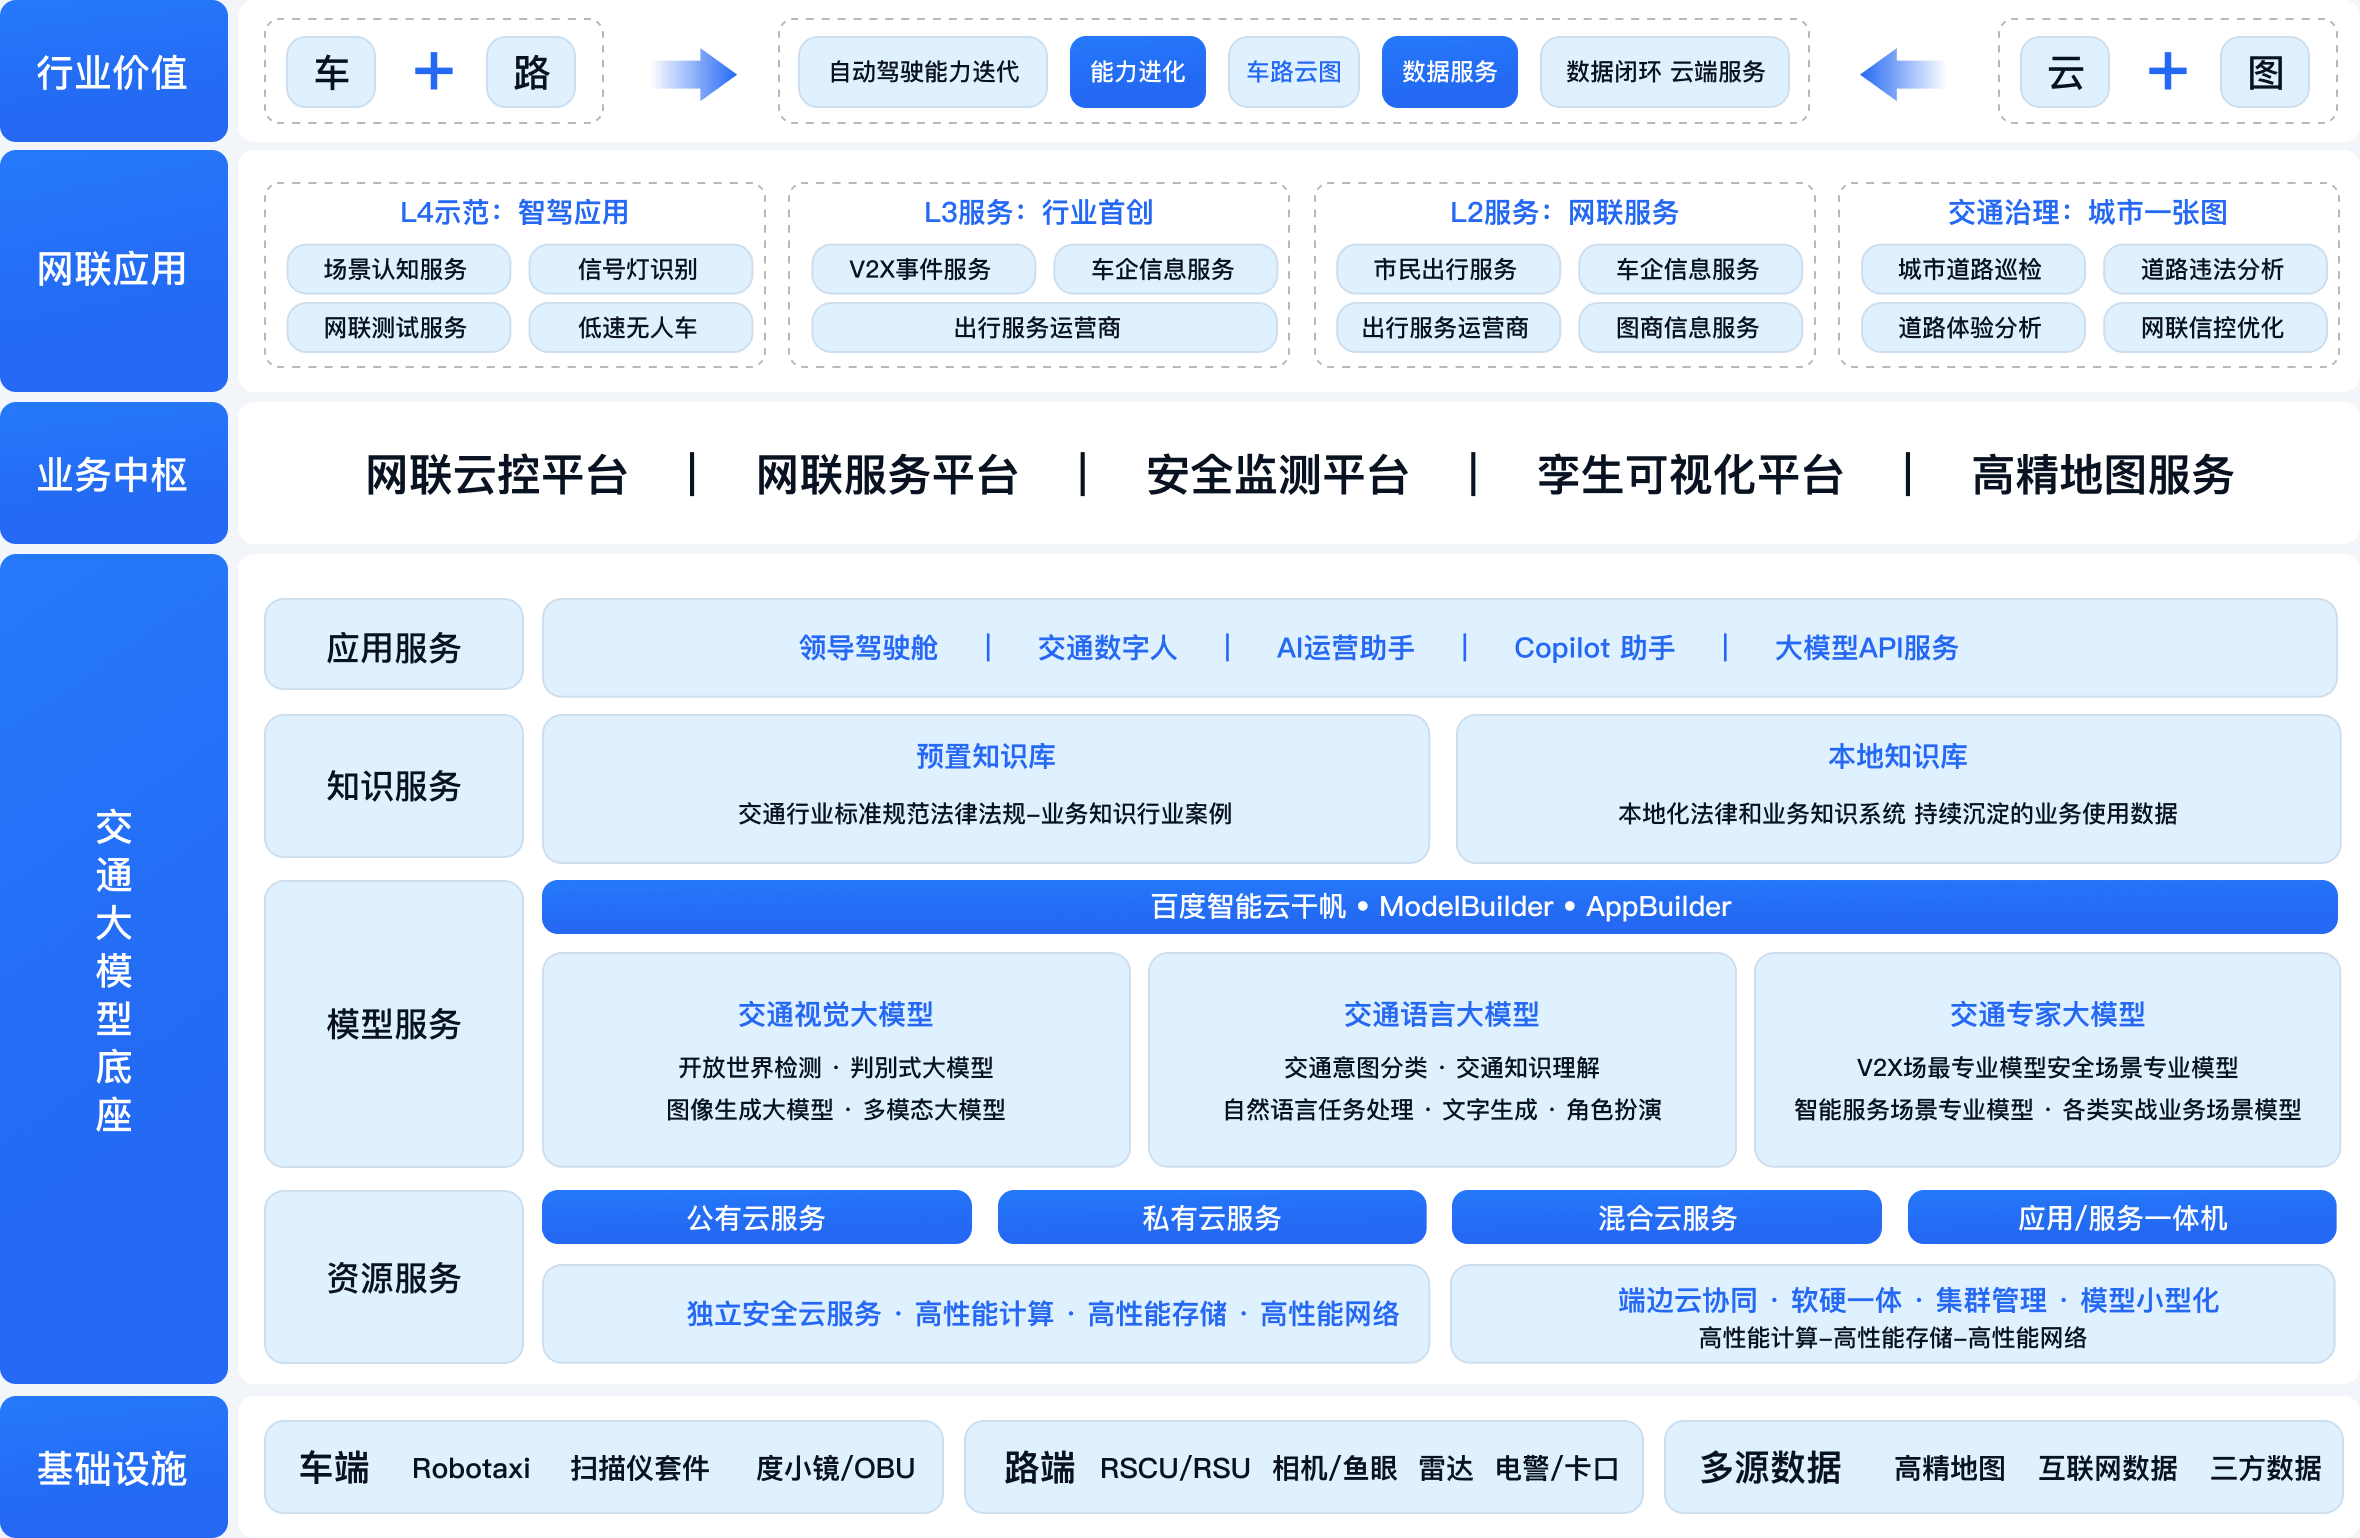The height and width of the screenshot is (1538, 2360).
Task: Select the 车 (vehicle) icon
Action: coord(331,71)
